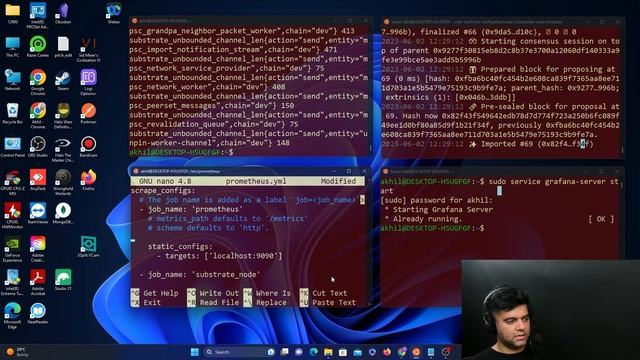The height and width of the screenshot is (360, 640).
Task: Click the nano editor window title bar
Action: [x=250, y=171]
